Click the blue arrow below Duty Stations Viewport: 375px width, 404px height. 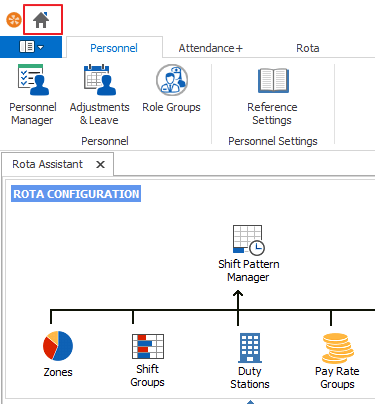(x=250, y=402)
